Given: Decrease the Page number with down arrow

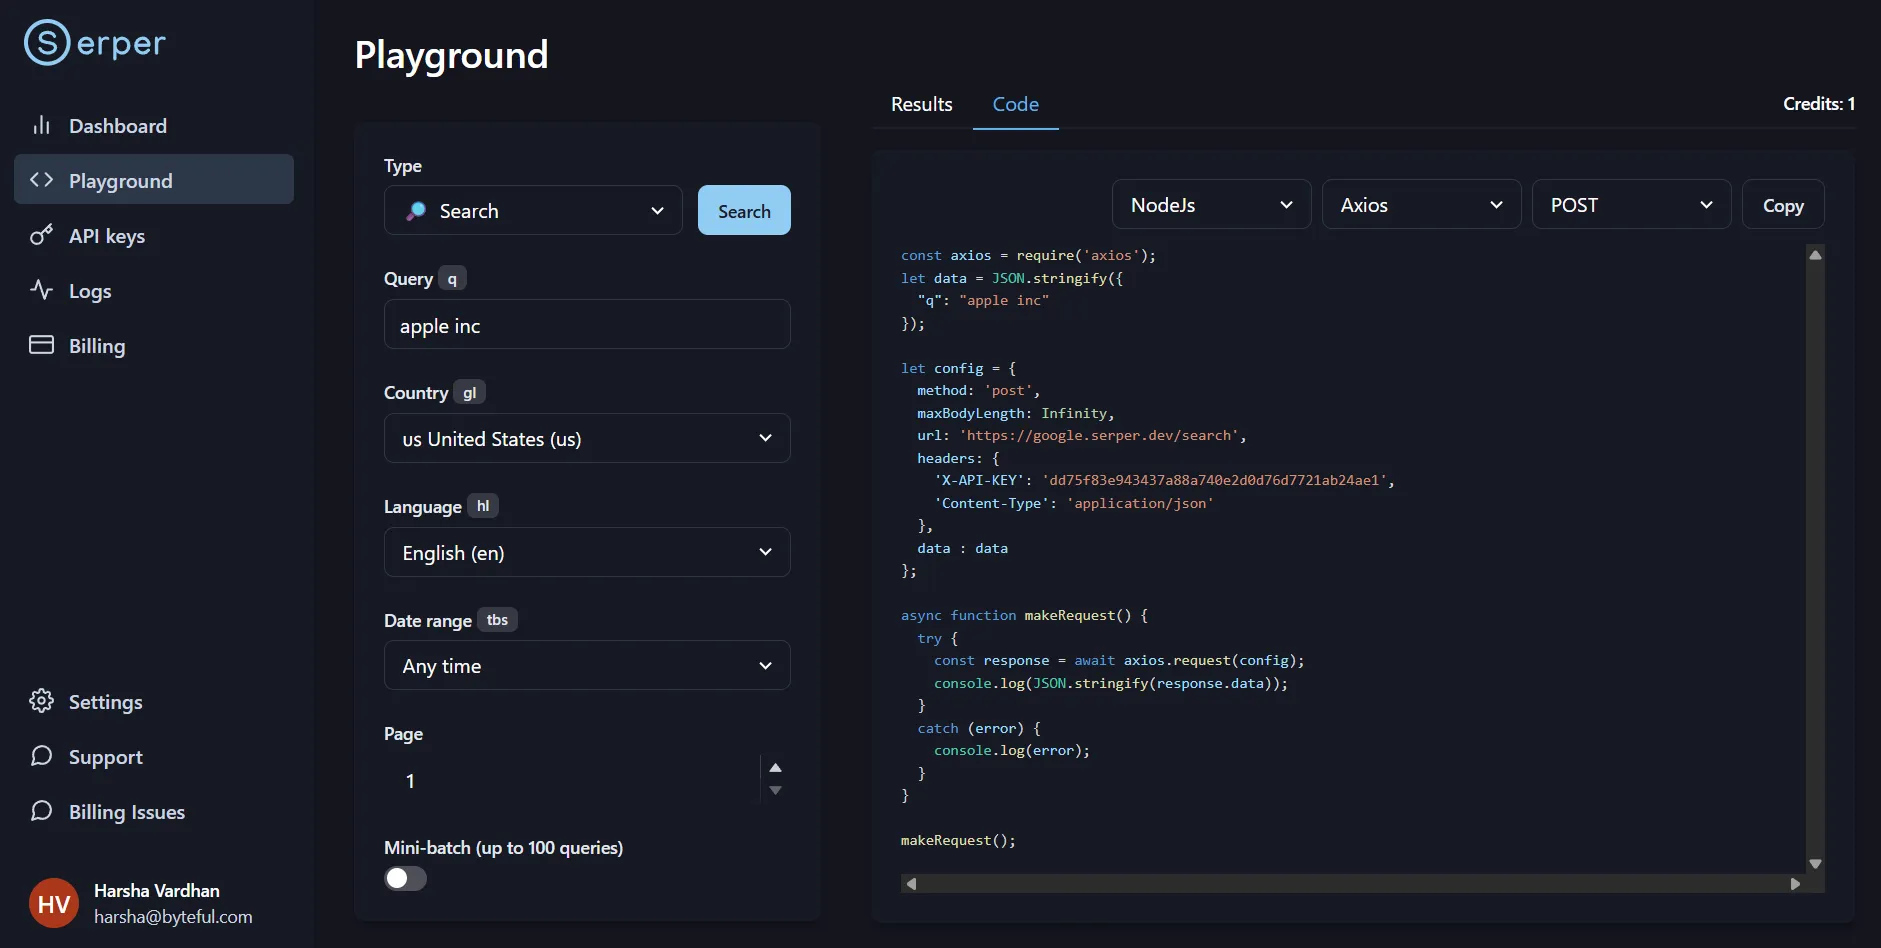Looking at the screenshot, I should tap(775, 791).
